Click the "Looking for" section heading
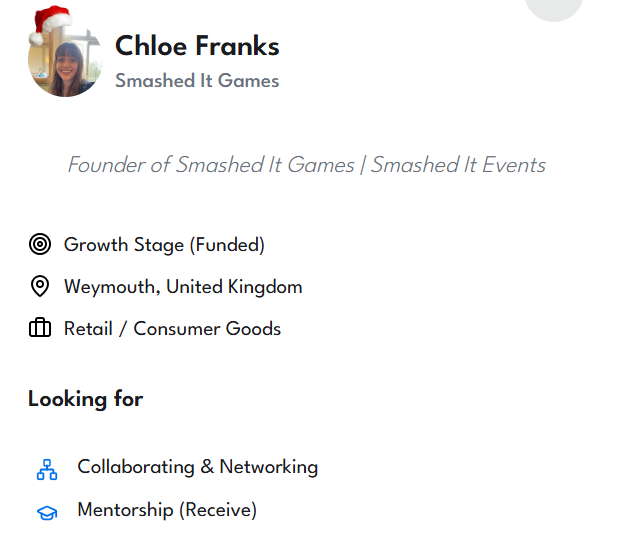The image size is (627, 542). click(x=86, y=399)
